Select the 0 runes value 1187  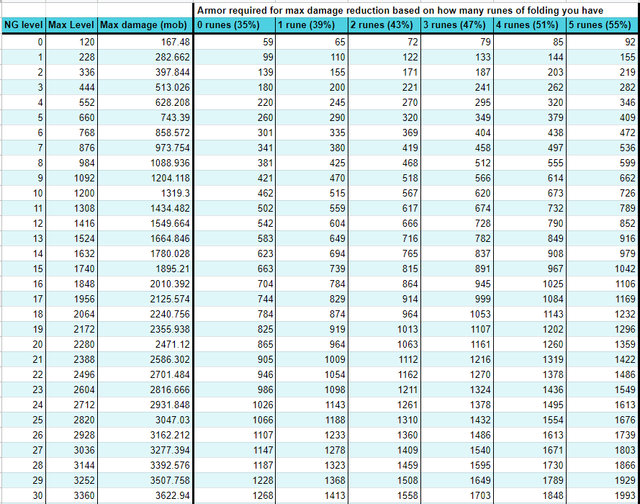[235, 465]
